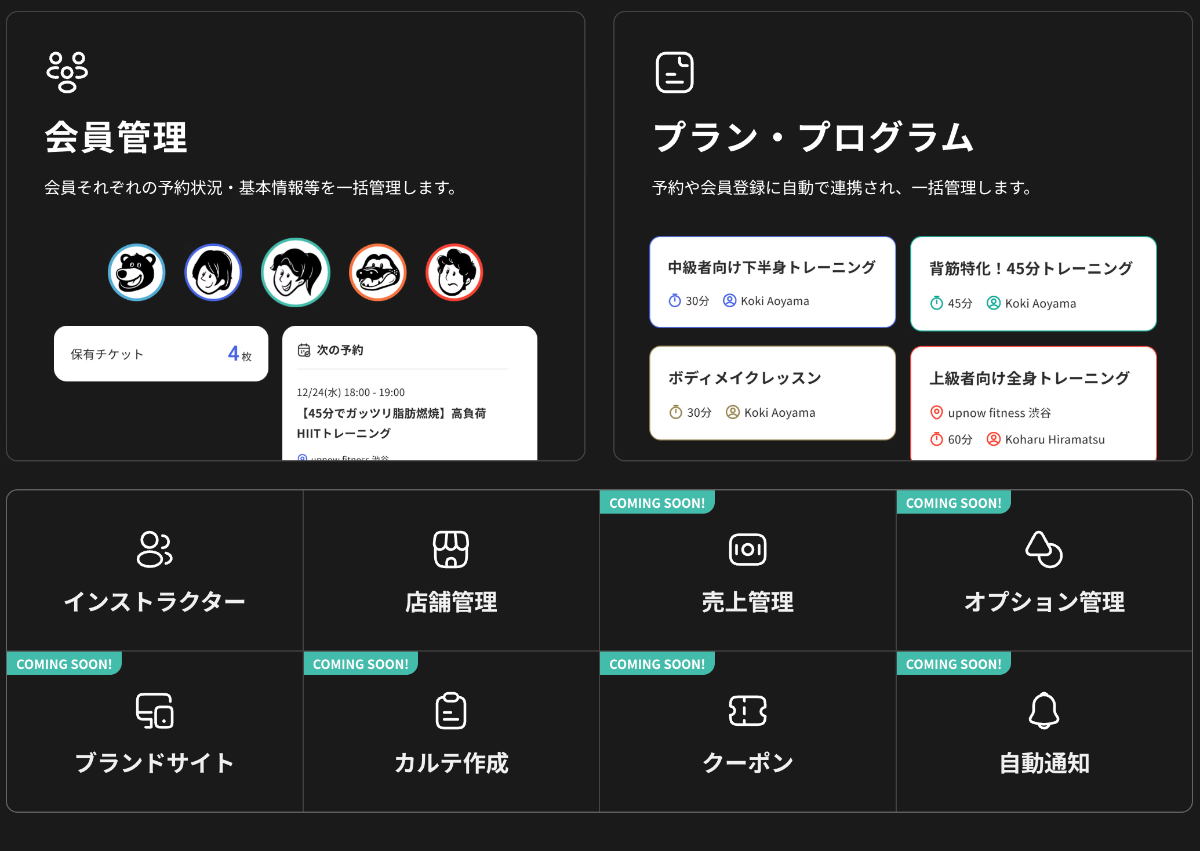Viewport: 1200px width, 851px height.
Task: Click person icon in 中級者向け下半身トレーニング card
Action: (x=729, y=300)
